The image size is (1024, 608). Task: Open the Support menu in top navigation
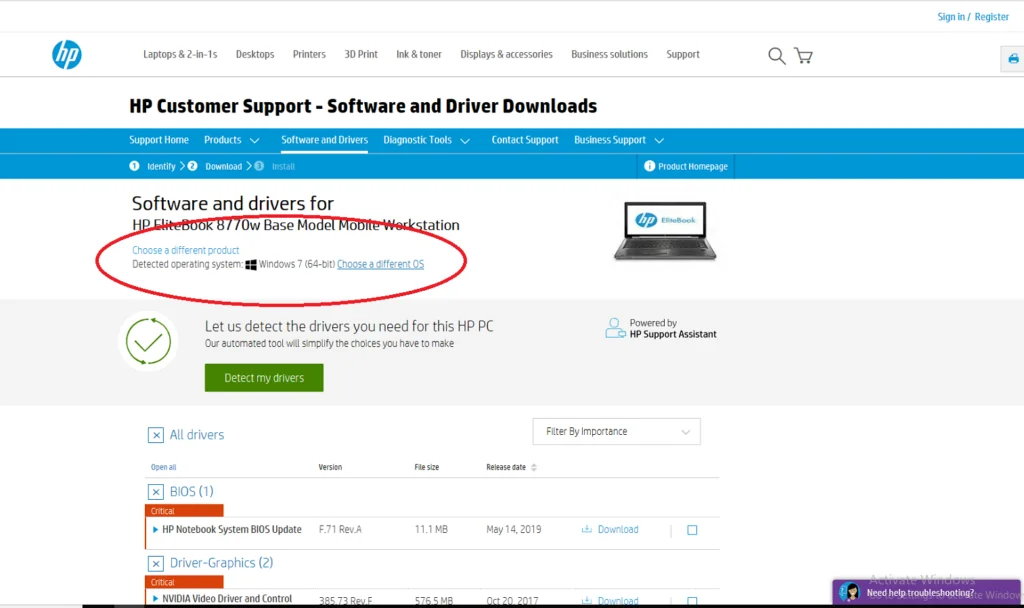pos(682,54)
